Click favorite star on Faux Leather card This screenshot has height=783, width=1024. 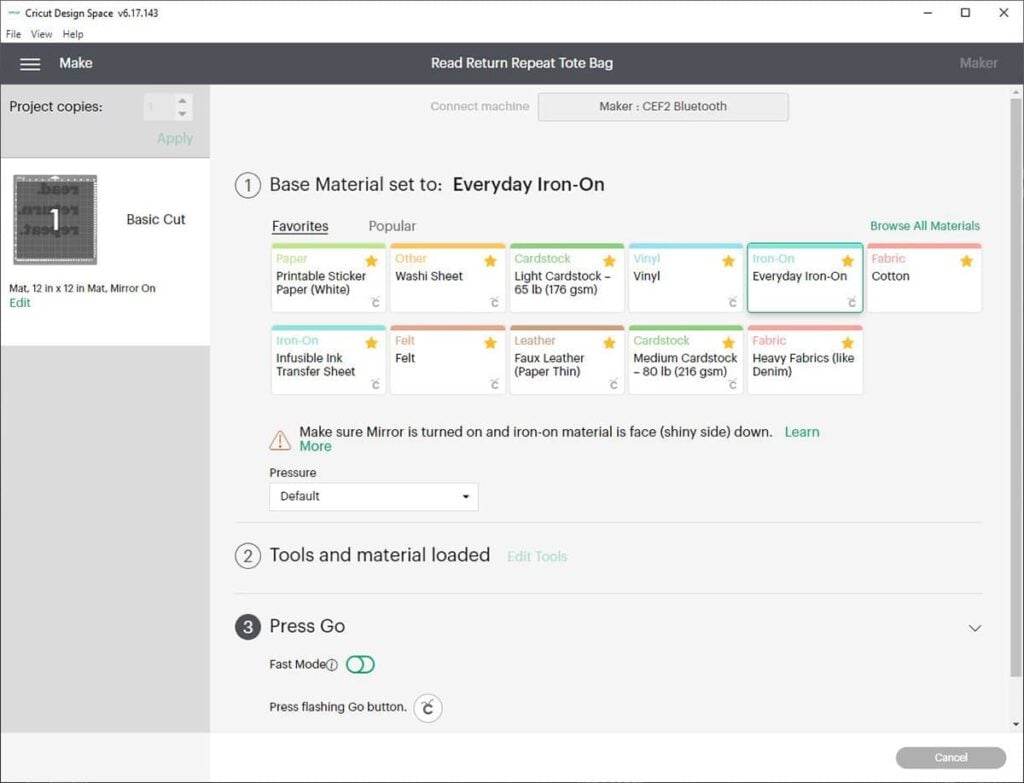tap(609, 343)
